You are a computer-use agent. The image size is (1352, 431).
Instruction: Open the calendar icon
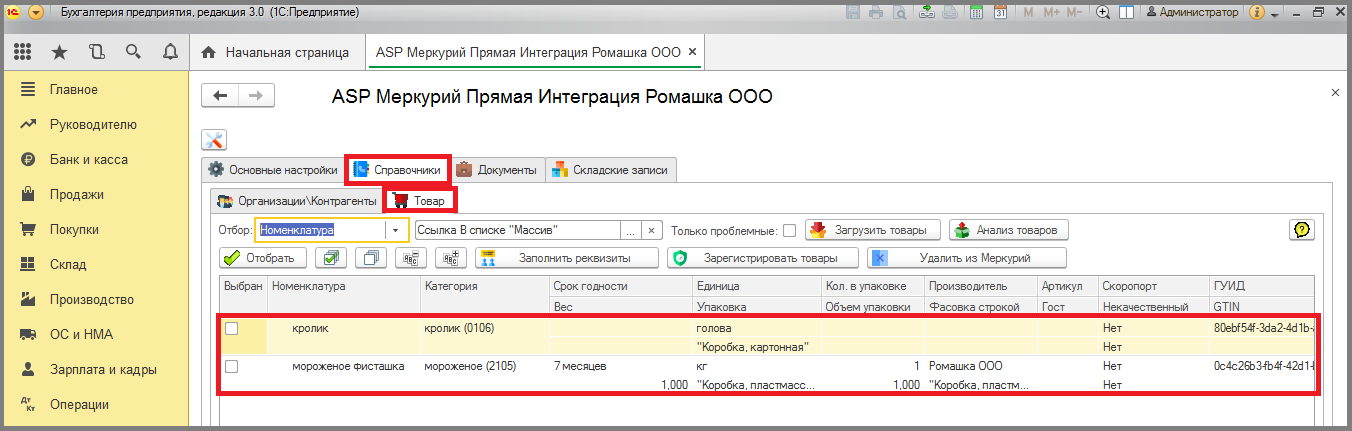click(1001, 13)
